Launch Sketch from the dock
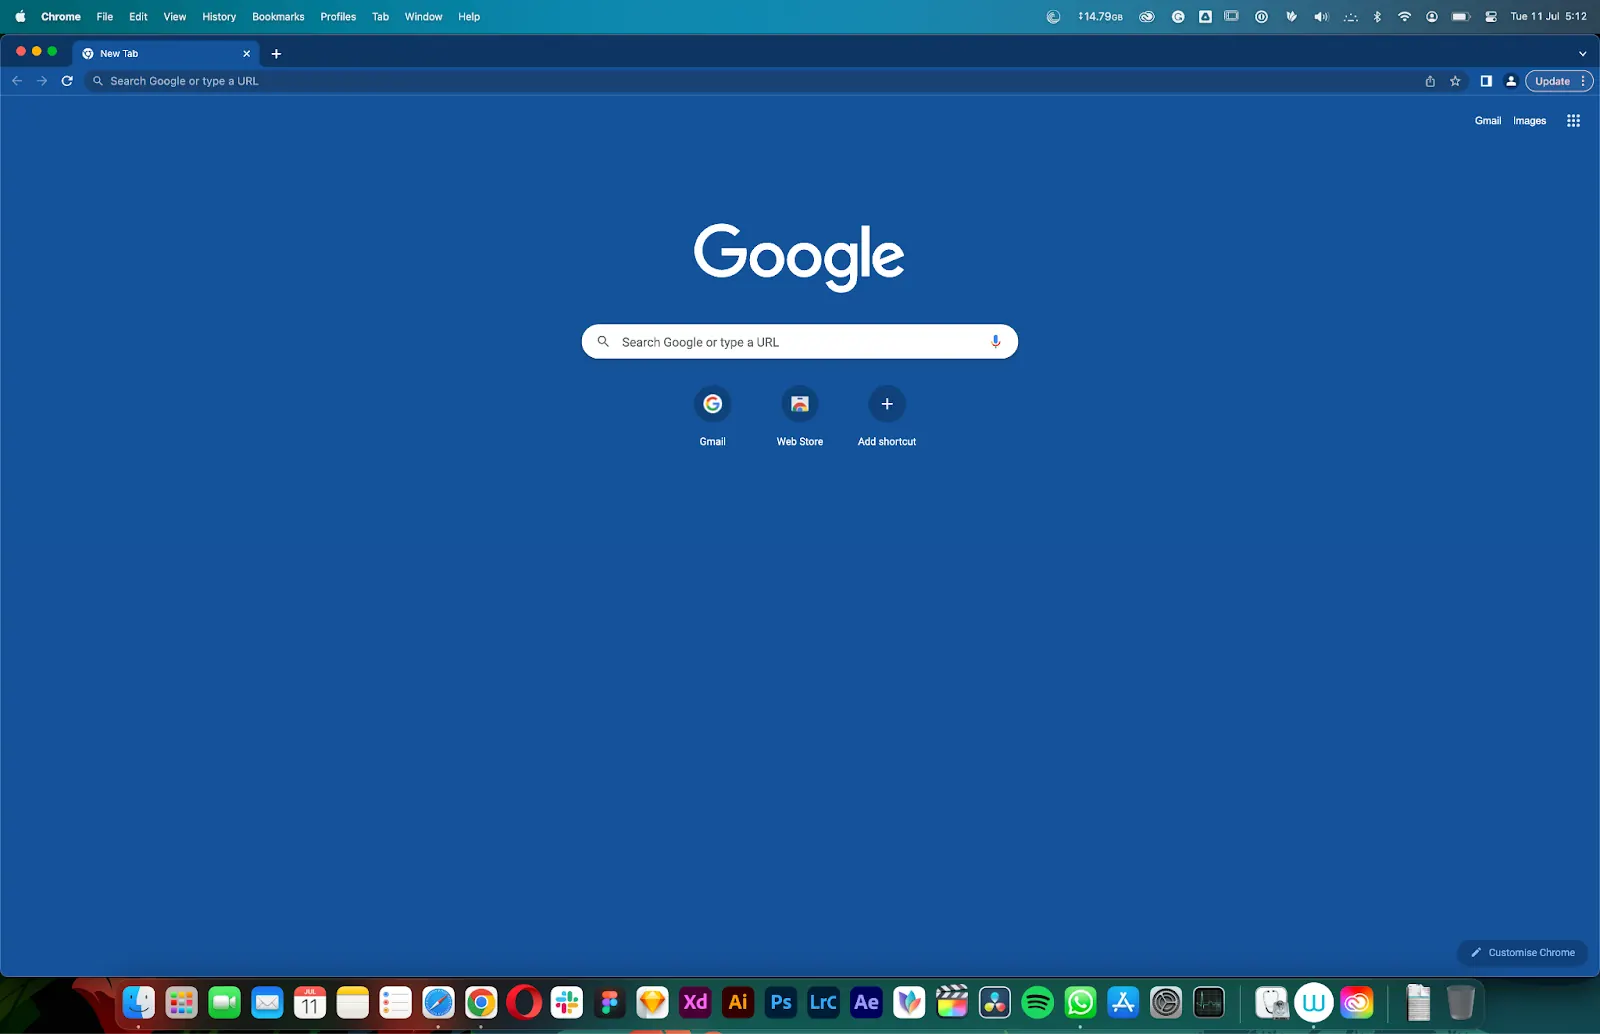This screenshot has height=1034, width=1600. 652,1002
